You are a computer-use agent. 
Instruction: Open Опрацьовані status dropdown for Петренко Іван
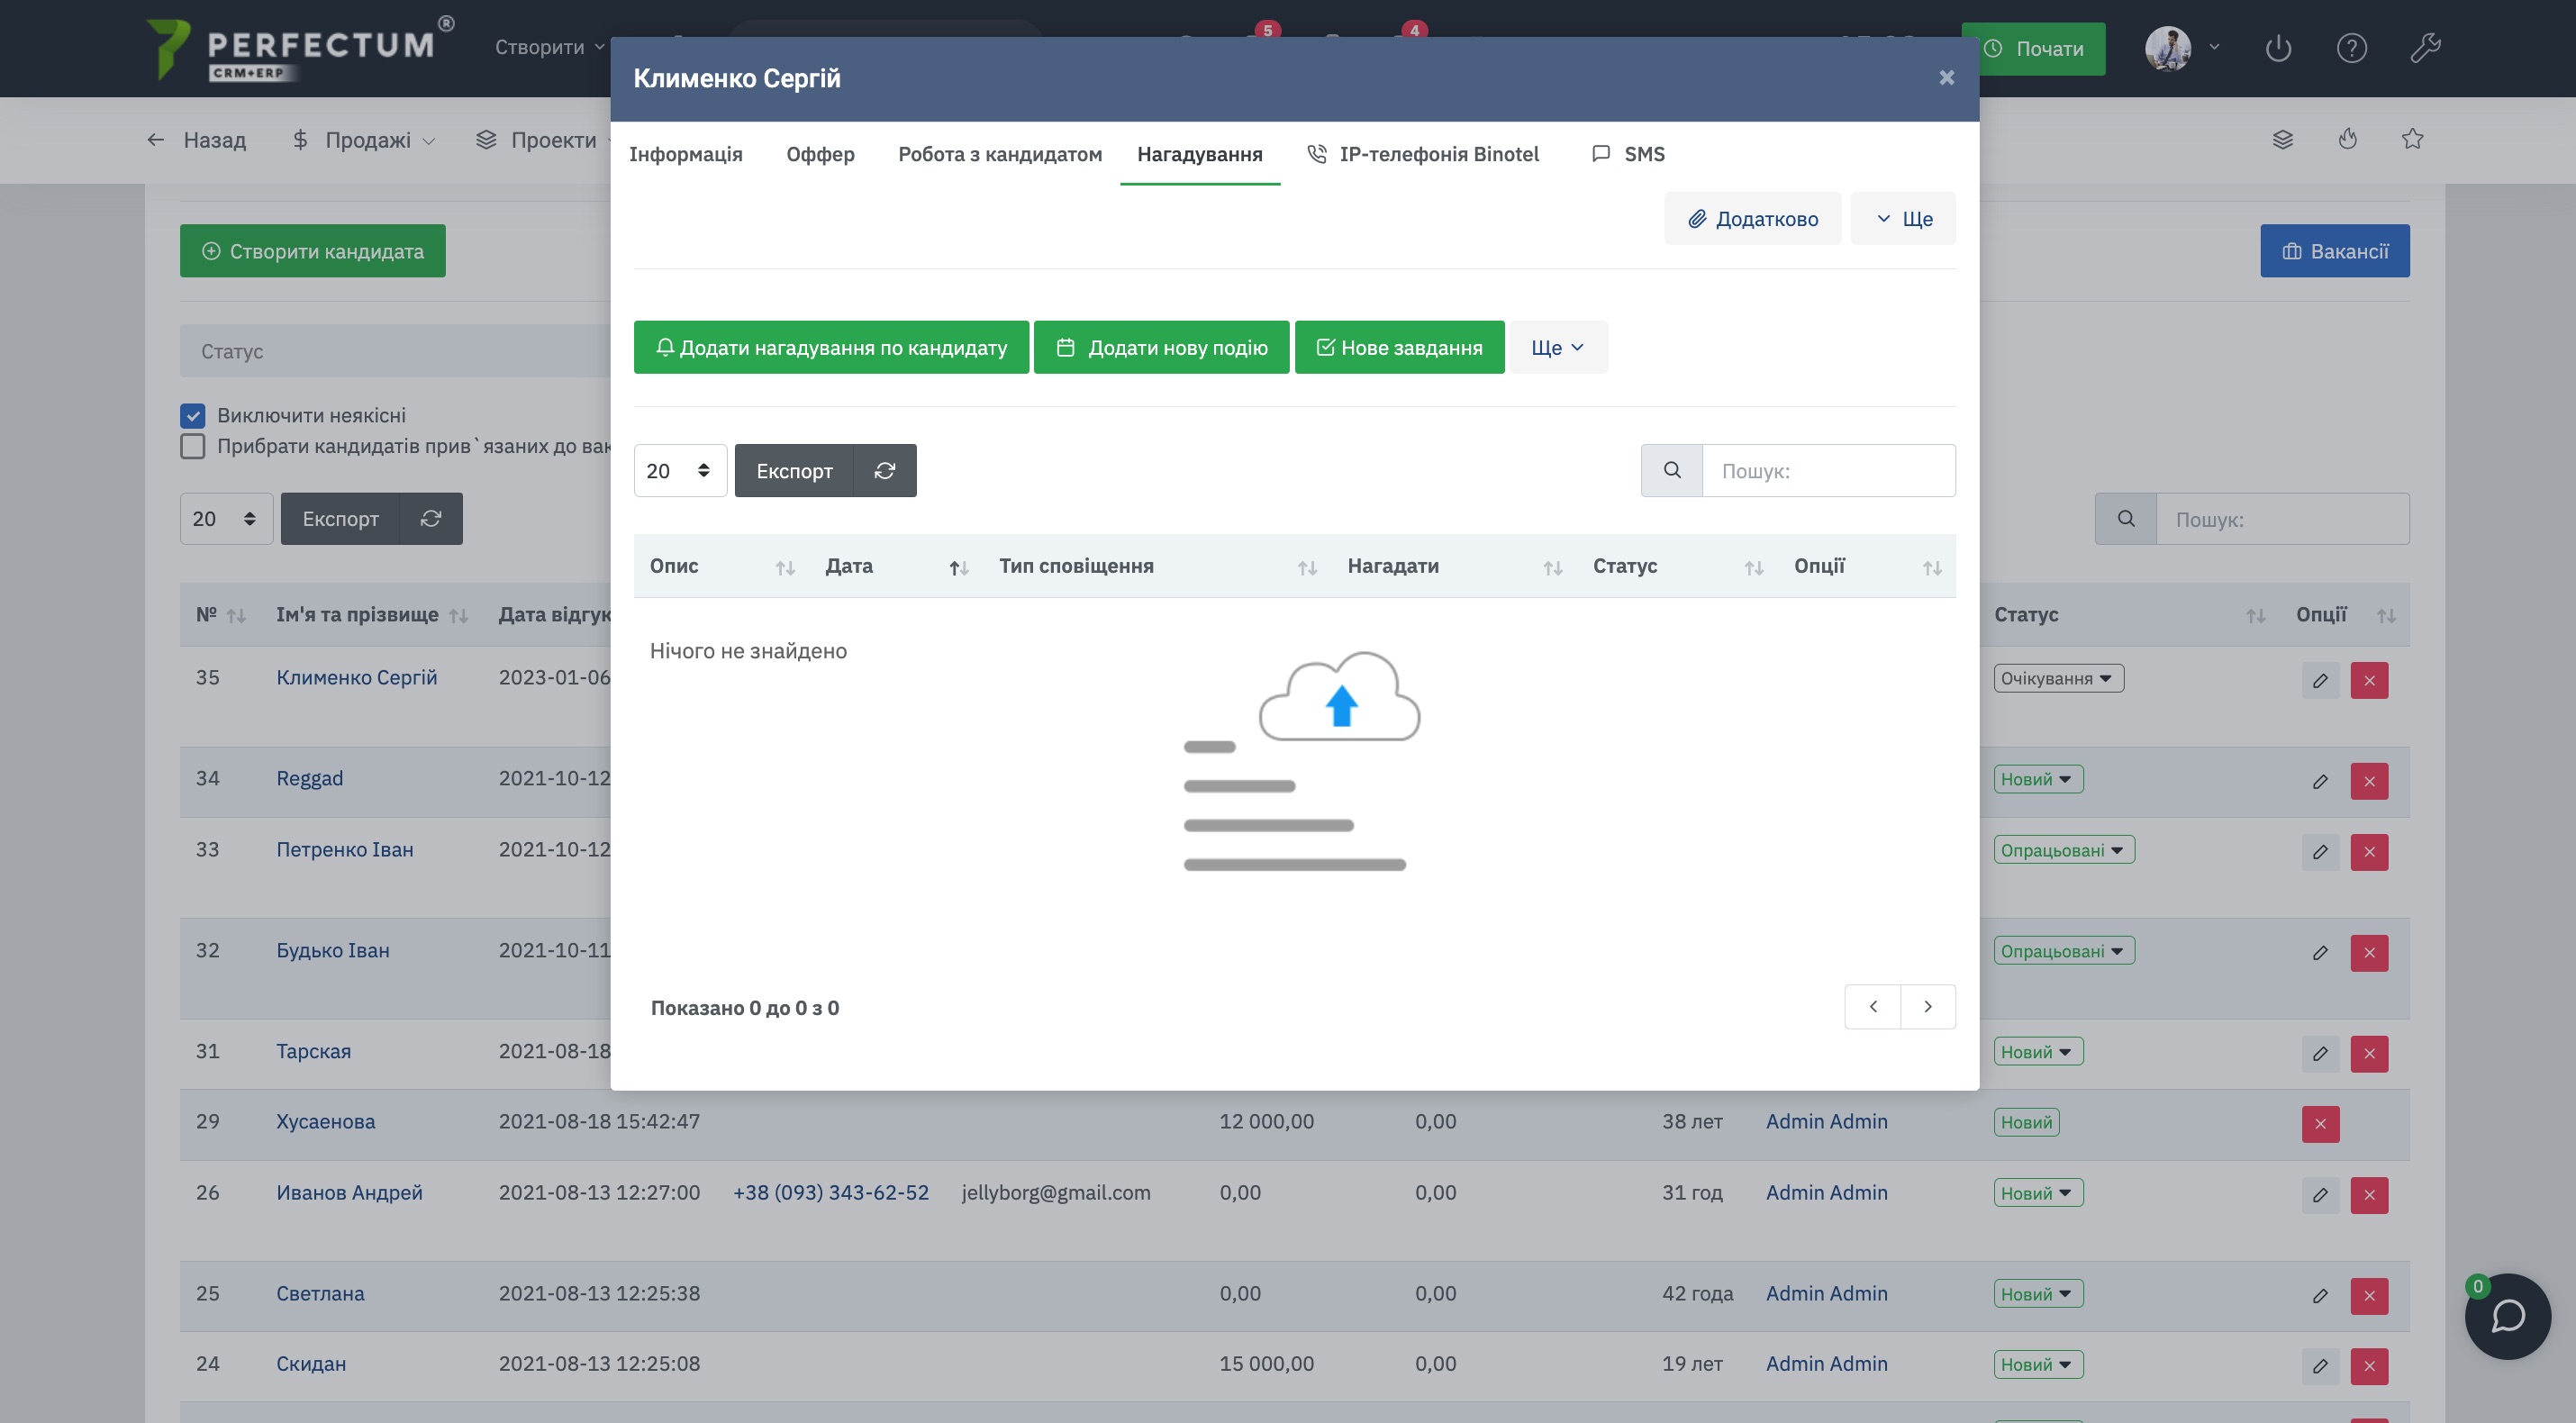pos(2064,850)
